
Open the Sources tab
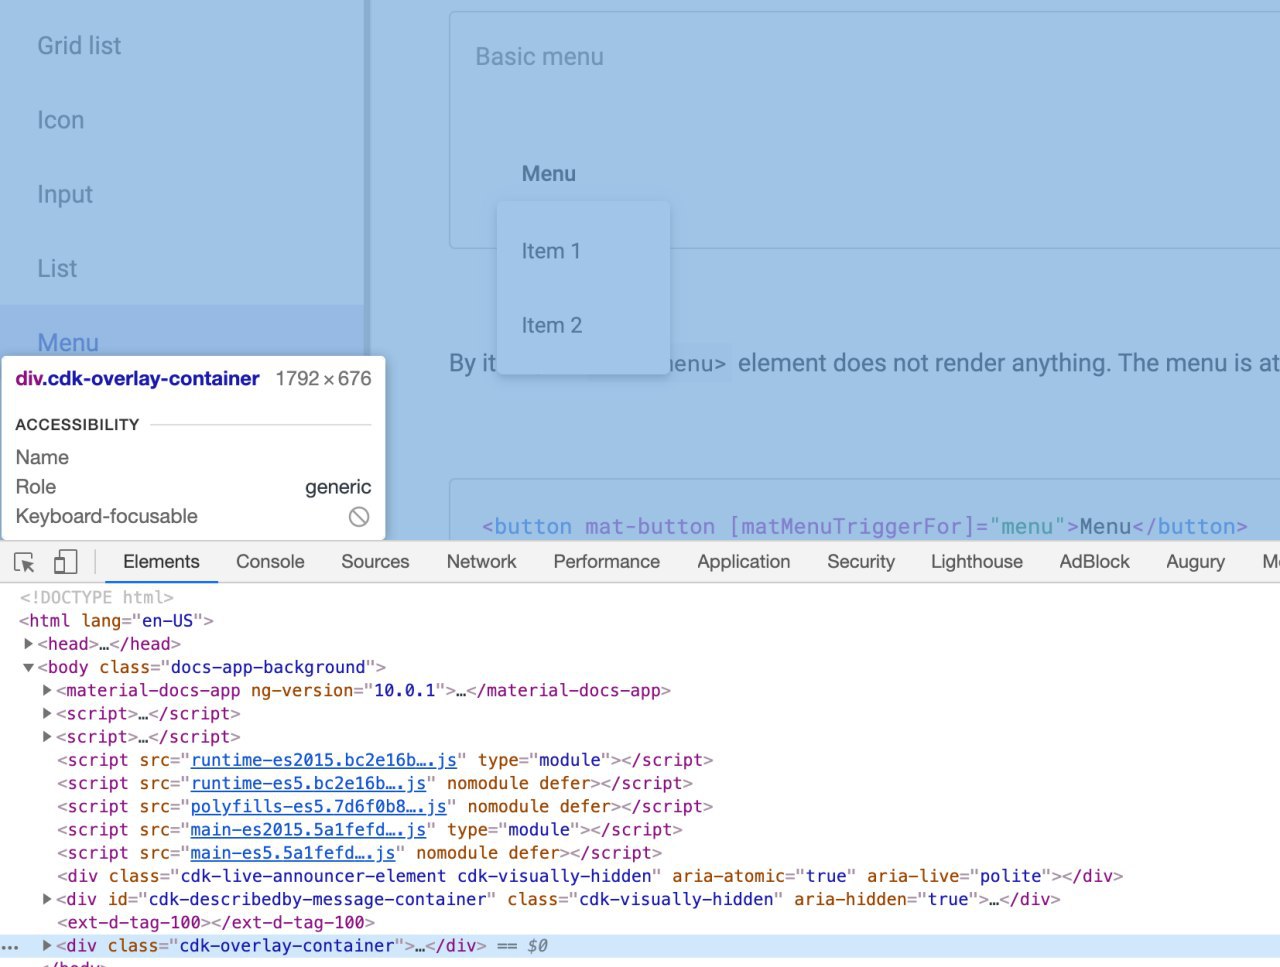[375, 562]
